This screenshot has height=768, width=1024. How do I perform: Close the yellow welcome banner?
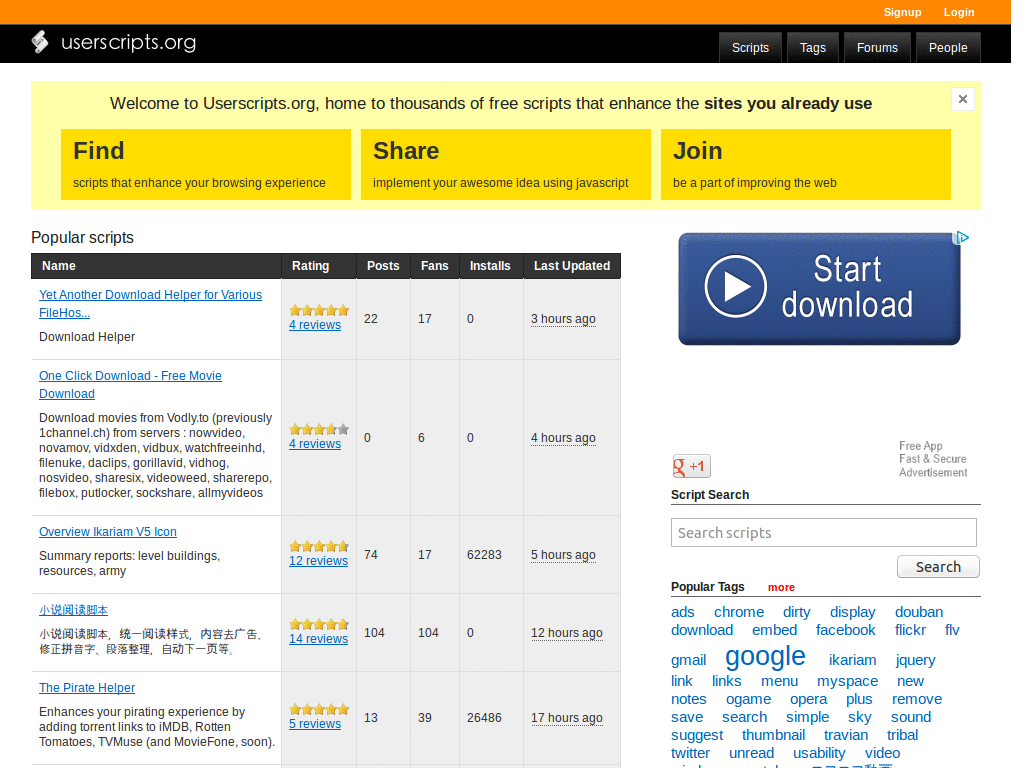(962, 99)
